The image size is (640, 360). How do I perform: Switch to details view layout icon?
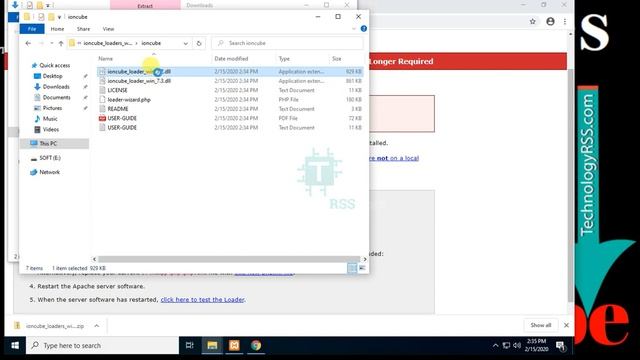(x=352, y=268)
